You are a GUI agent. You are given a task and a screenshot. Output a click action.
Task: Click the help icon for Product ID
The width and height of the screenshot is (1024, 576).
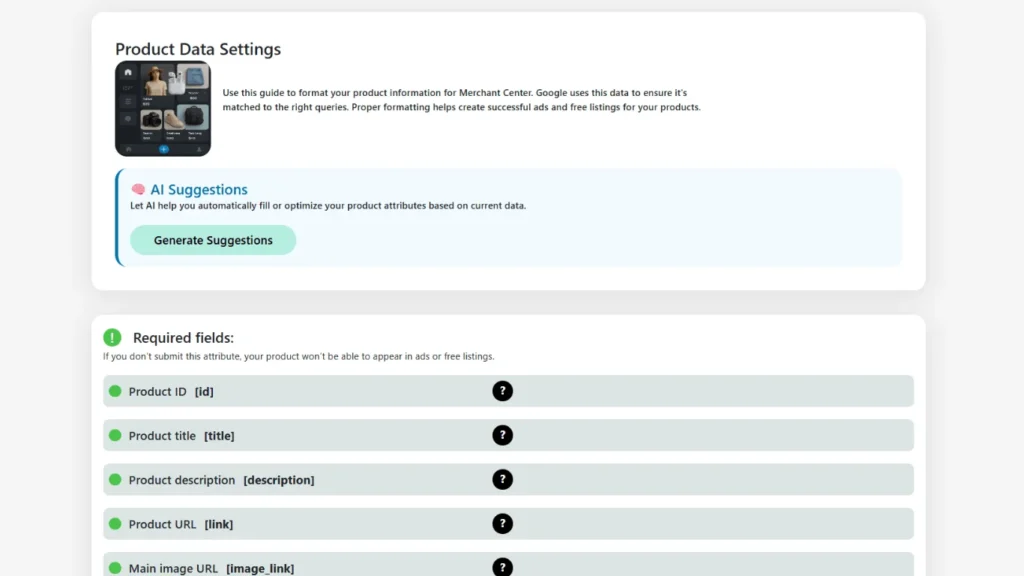(502, 391)
